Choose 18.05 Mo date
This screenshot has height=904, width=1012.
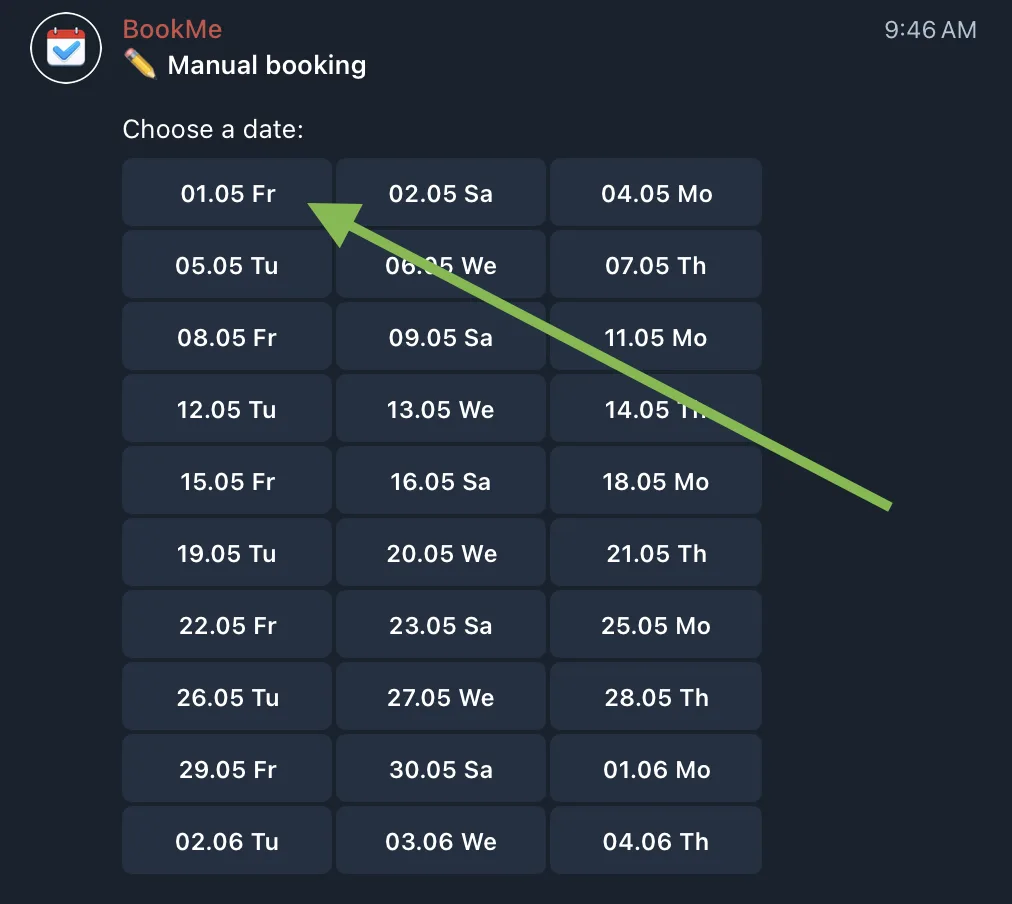coord(656,480)
